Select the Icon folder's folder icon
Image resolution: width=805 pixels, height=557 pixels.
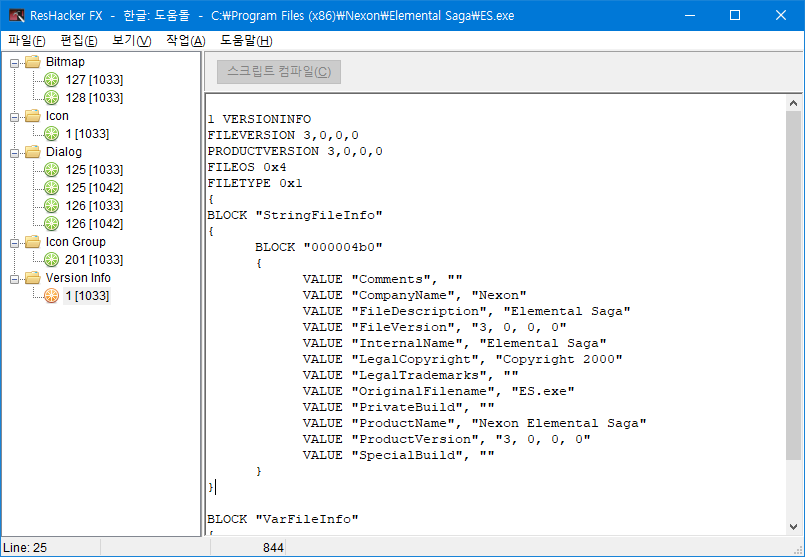33,116
